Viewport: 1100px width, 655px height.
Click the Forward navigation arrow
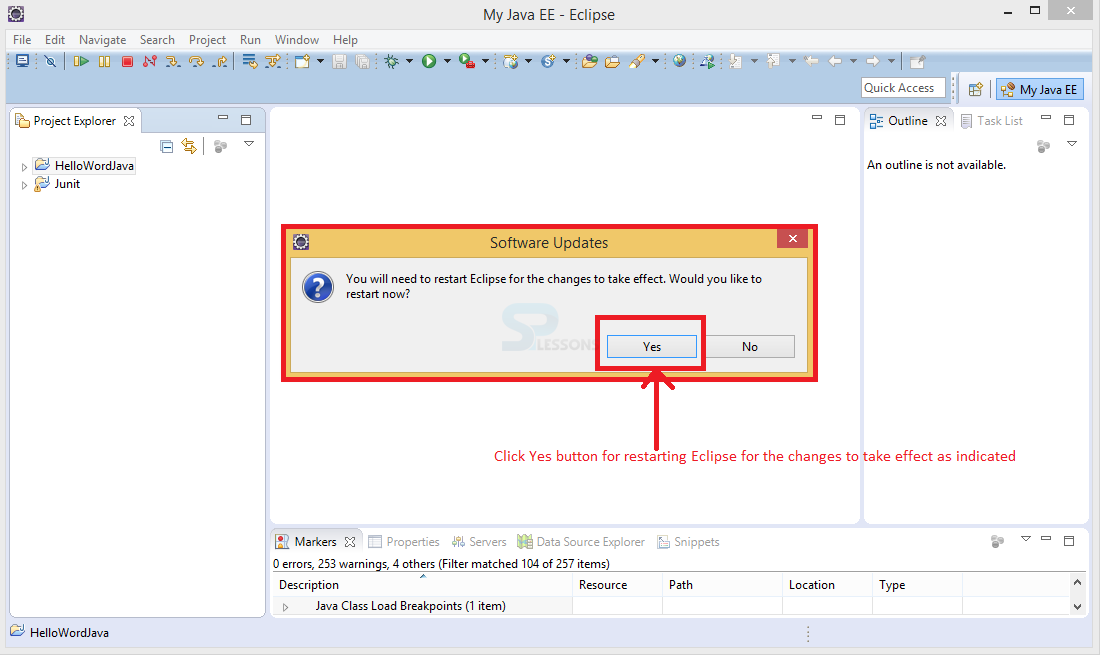pyautogui.click(x=873, y=62)
